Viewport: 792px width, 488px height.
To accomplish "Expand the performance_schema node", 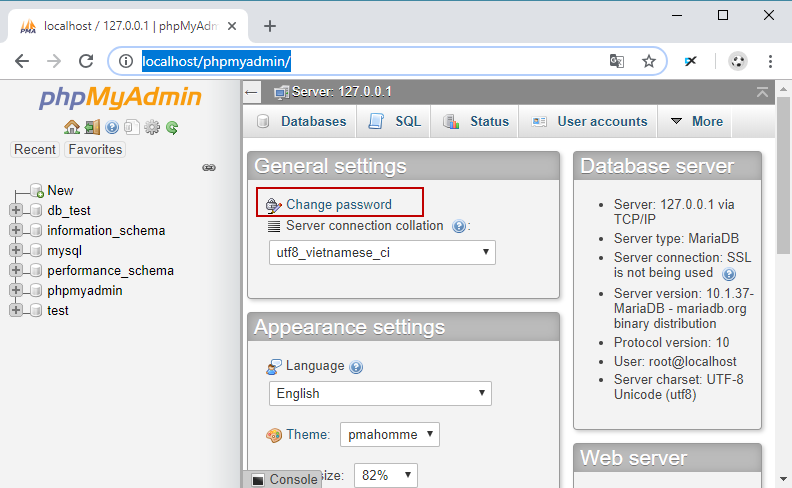I will 16,270.
